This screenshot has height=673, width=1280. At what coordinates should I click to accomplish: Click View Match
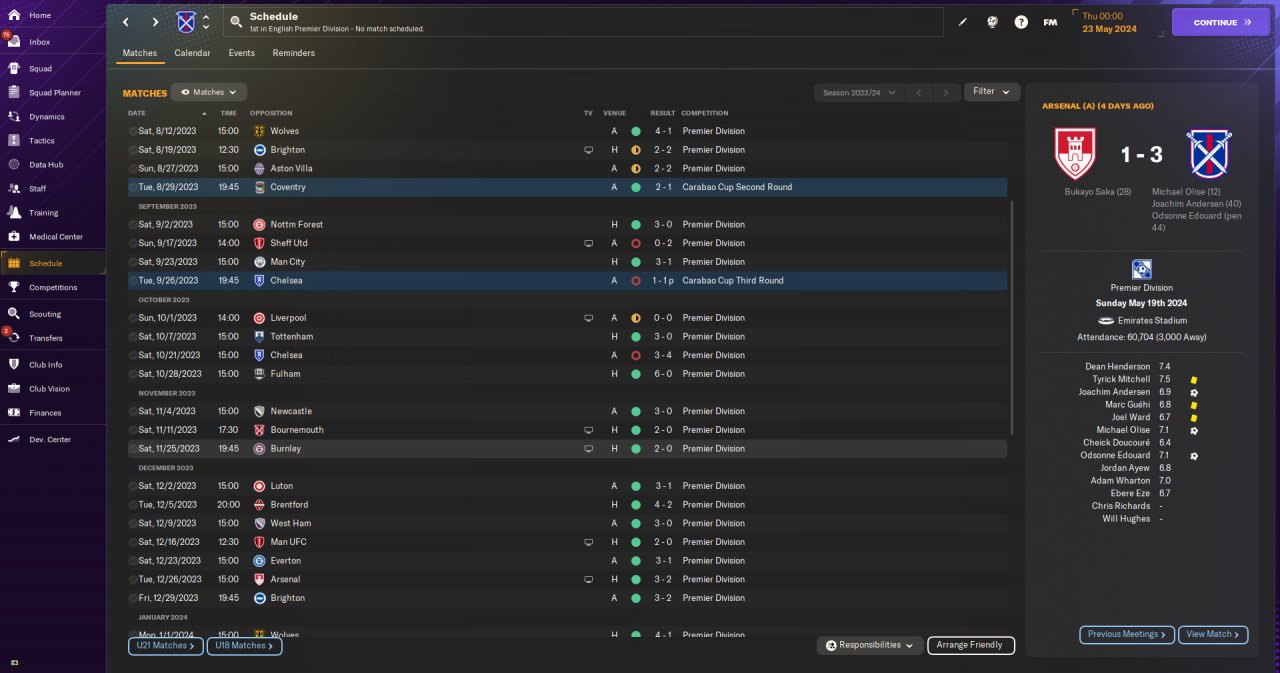(1214, 635)
